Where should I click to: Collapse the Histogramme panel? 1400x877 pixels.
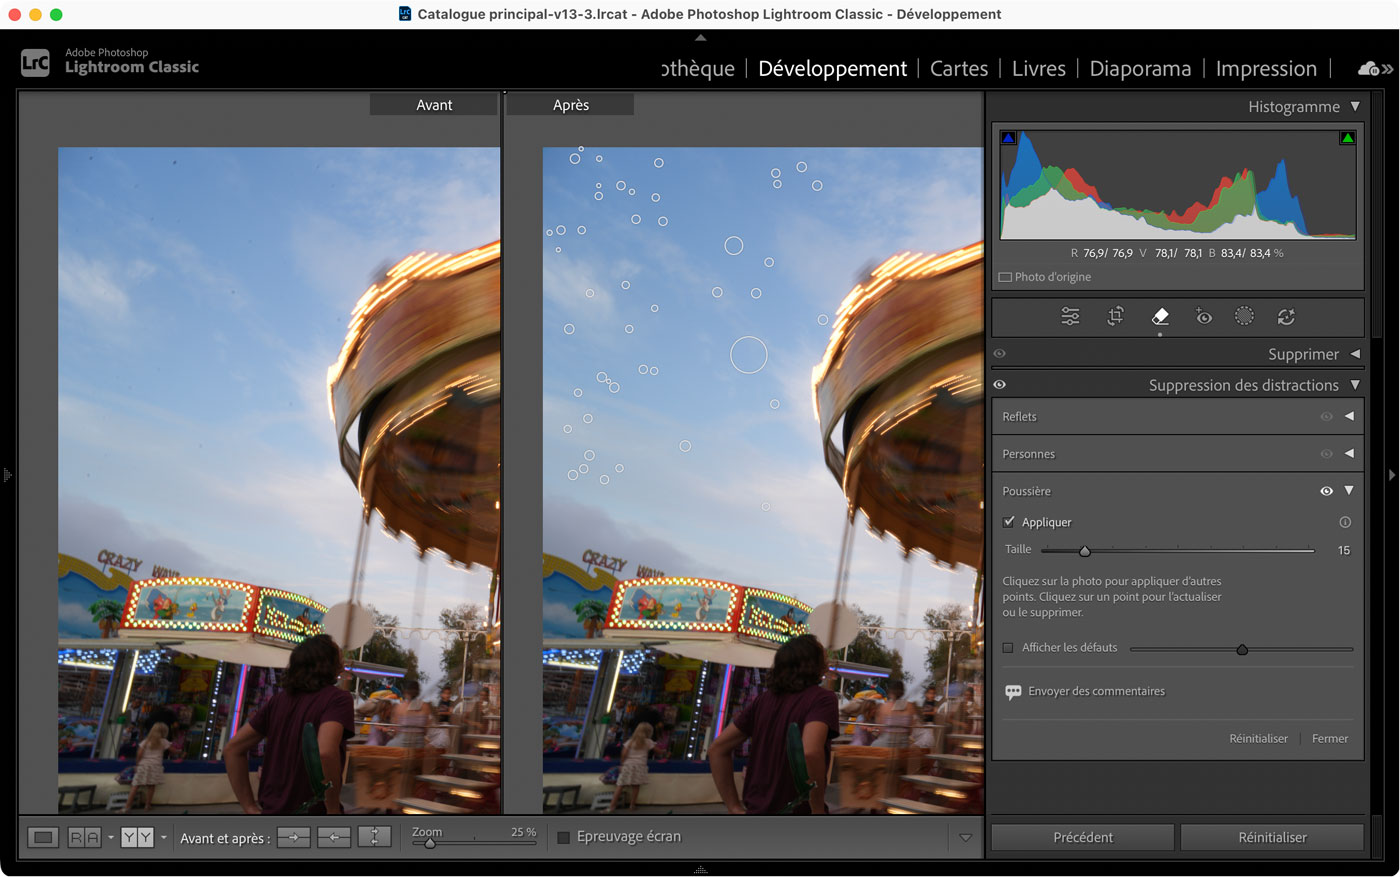coord(1355,107)
